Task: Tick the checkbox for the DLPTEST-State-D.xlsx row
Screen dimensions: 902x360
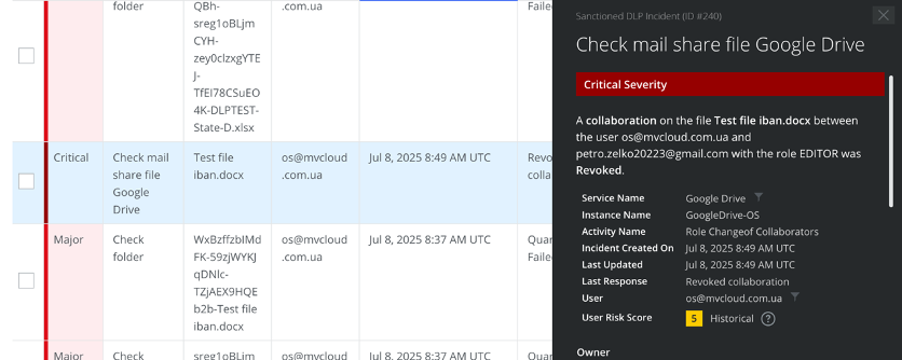Action: tap(26, 55)
